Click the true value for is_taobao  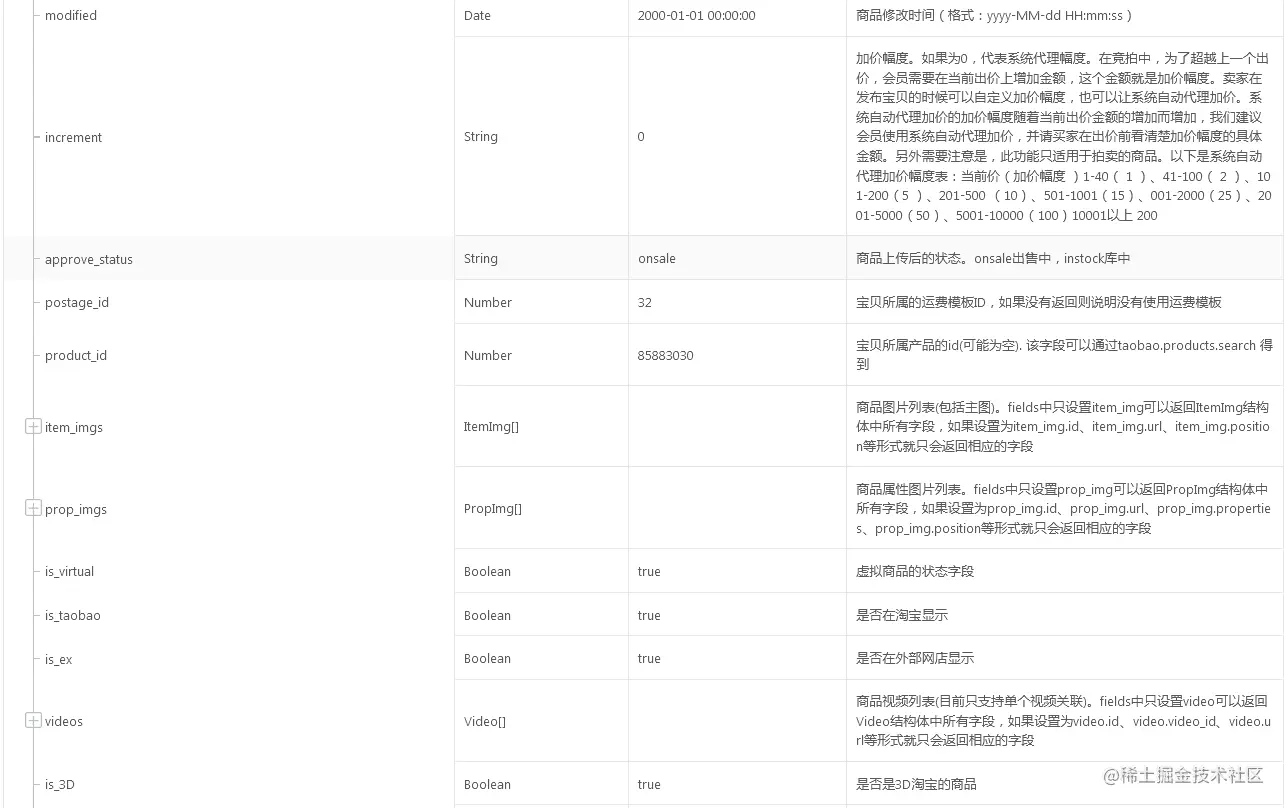[649, 615]
